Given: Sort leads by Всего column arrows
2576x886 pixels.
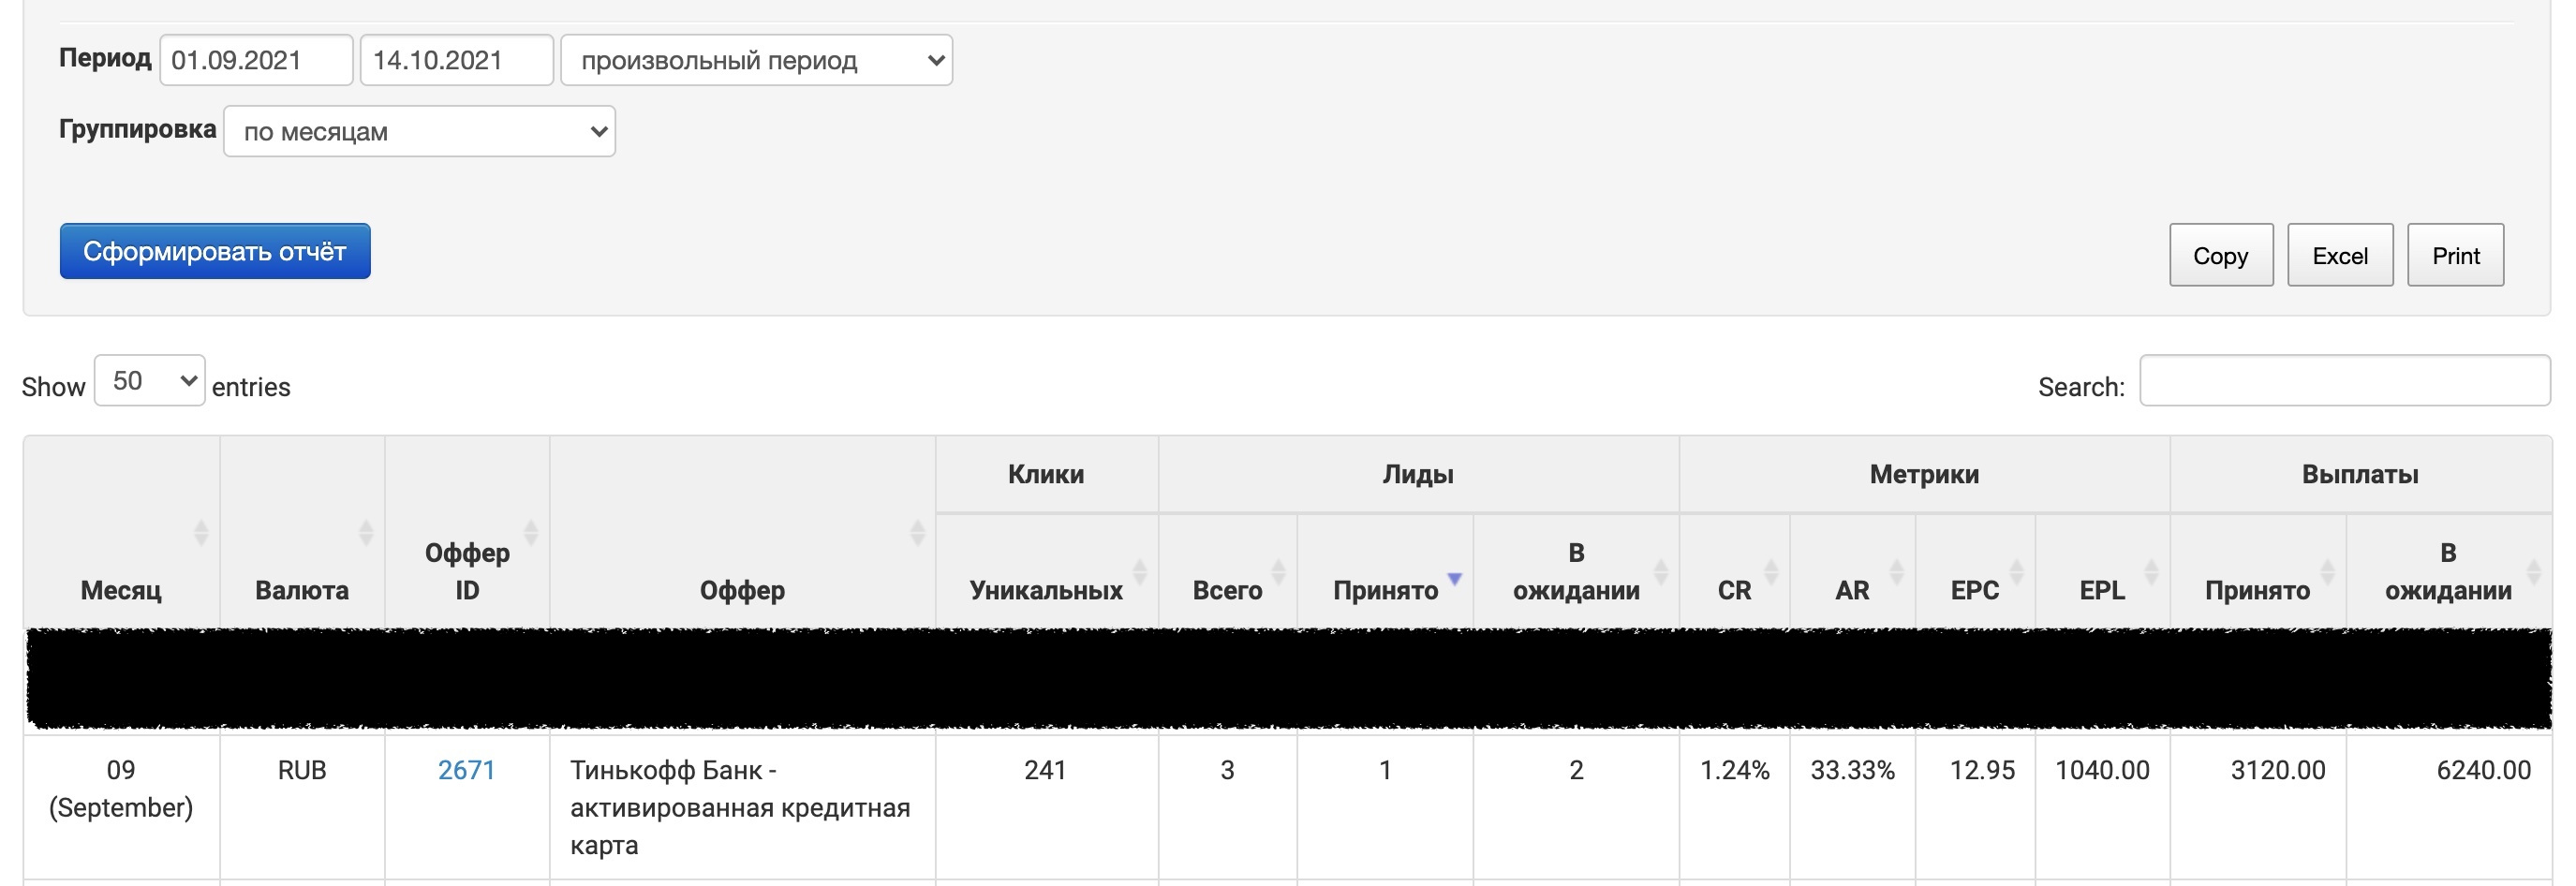Looking at the screenshot, I should pyautogui.click(x=1278, y=572).
